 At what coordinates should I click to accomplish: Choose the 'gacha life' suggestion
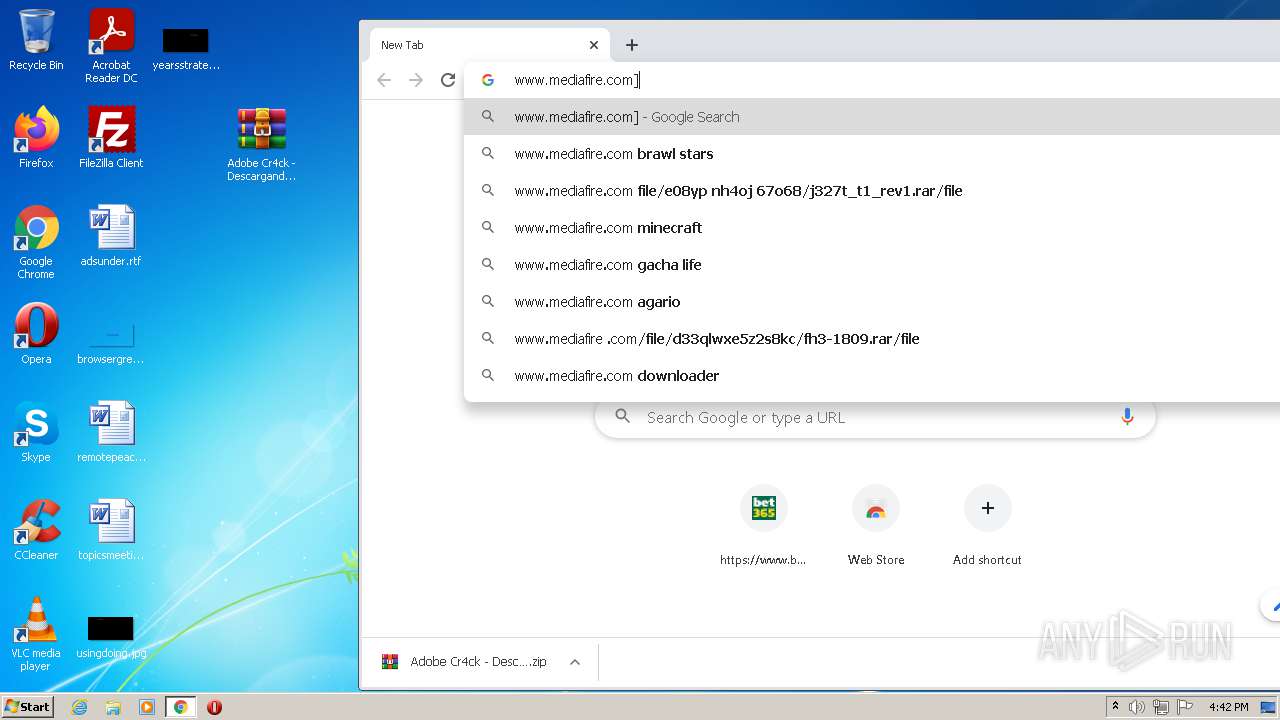pyautogui.click(x=872, y=265)
